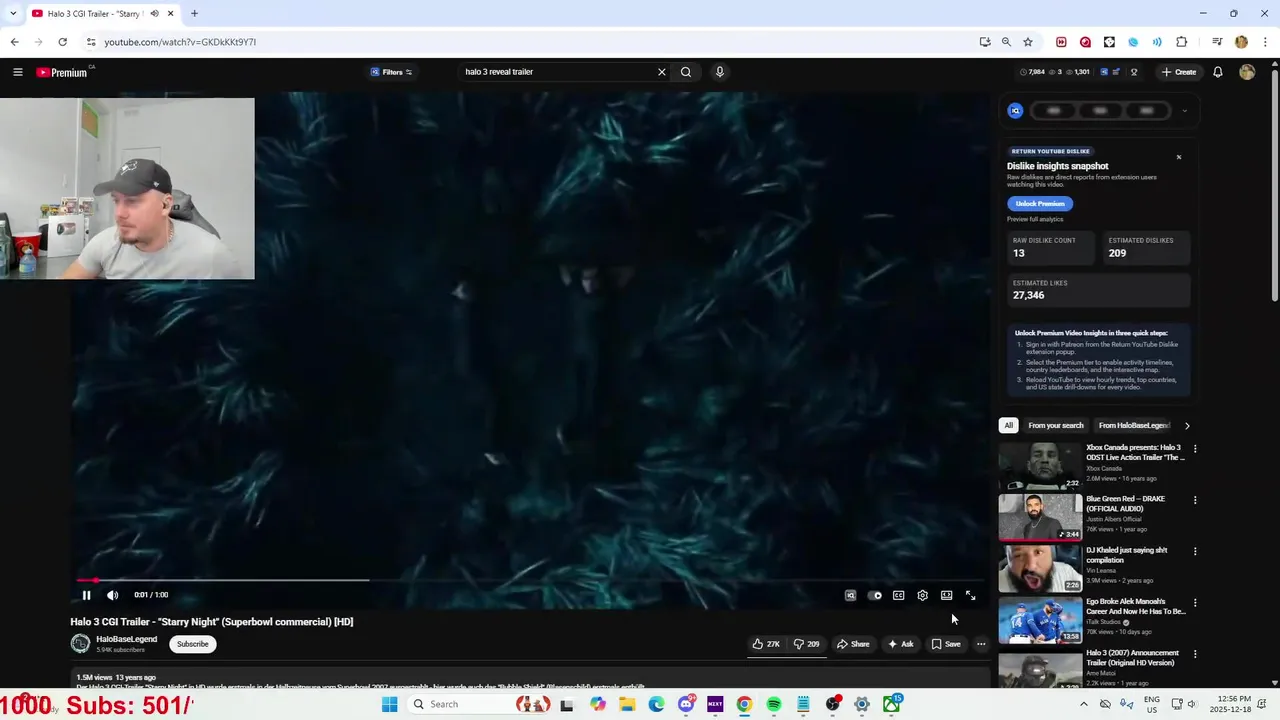The image size is (1280, 720).
Task: Open Discord from the taskbar
Action: pyautogui.click(x=686, y=704)
